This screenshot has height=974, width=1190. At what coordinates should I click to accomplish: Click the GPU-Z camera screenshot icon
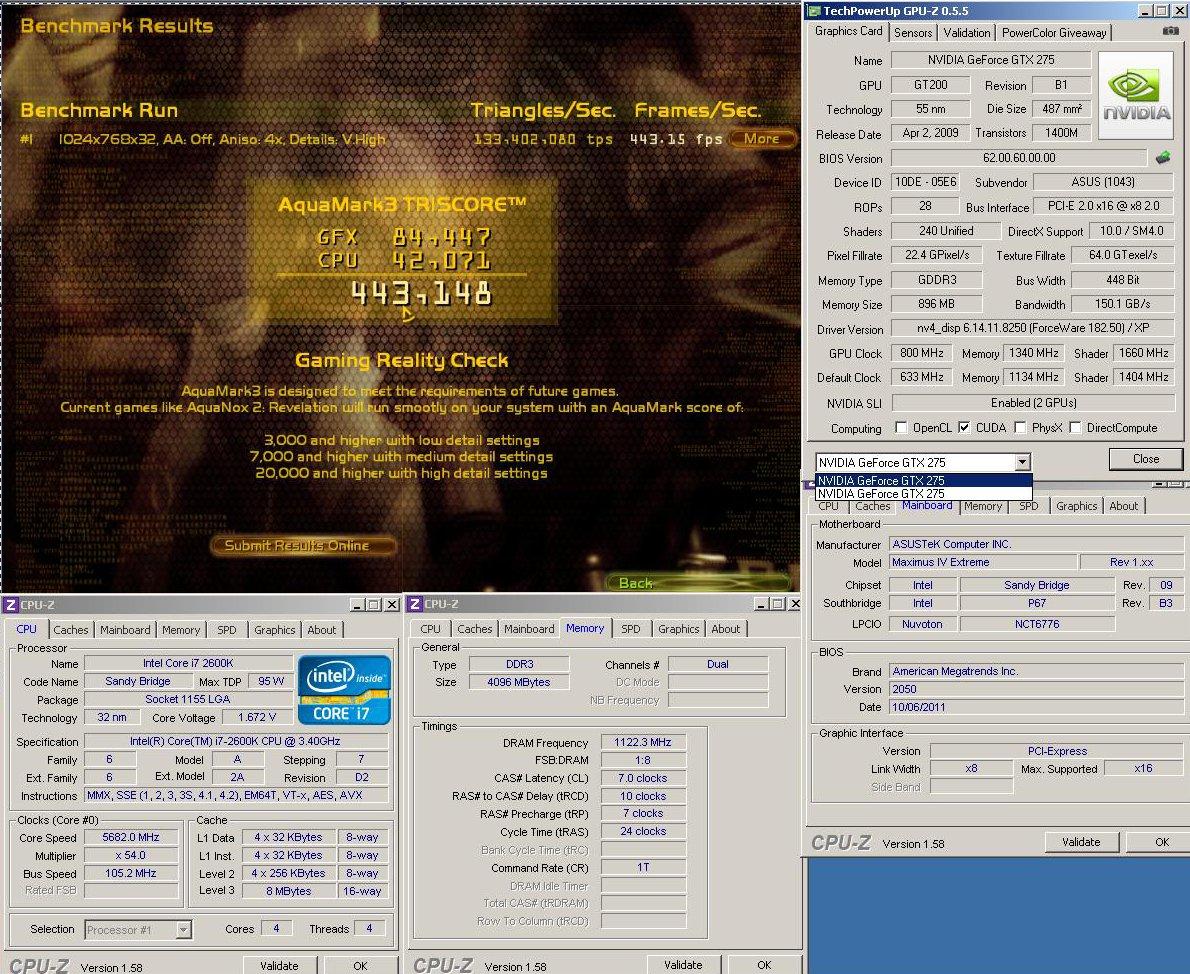[x=1171, y=31]
